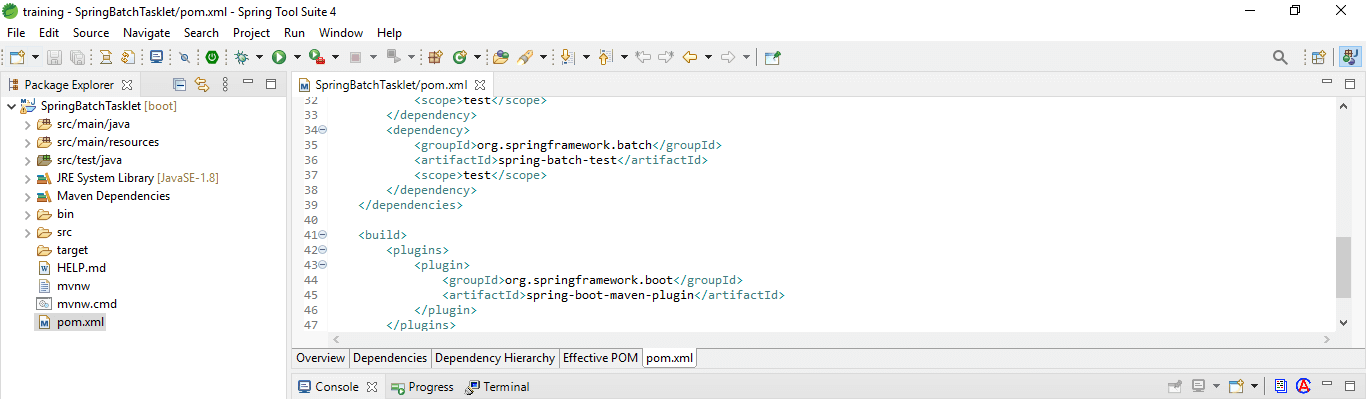Close the pom.xml editor tab
This screenshot has width=1366, height=399.
click(479, 86)
